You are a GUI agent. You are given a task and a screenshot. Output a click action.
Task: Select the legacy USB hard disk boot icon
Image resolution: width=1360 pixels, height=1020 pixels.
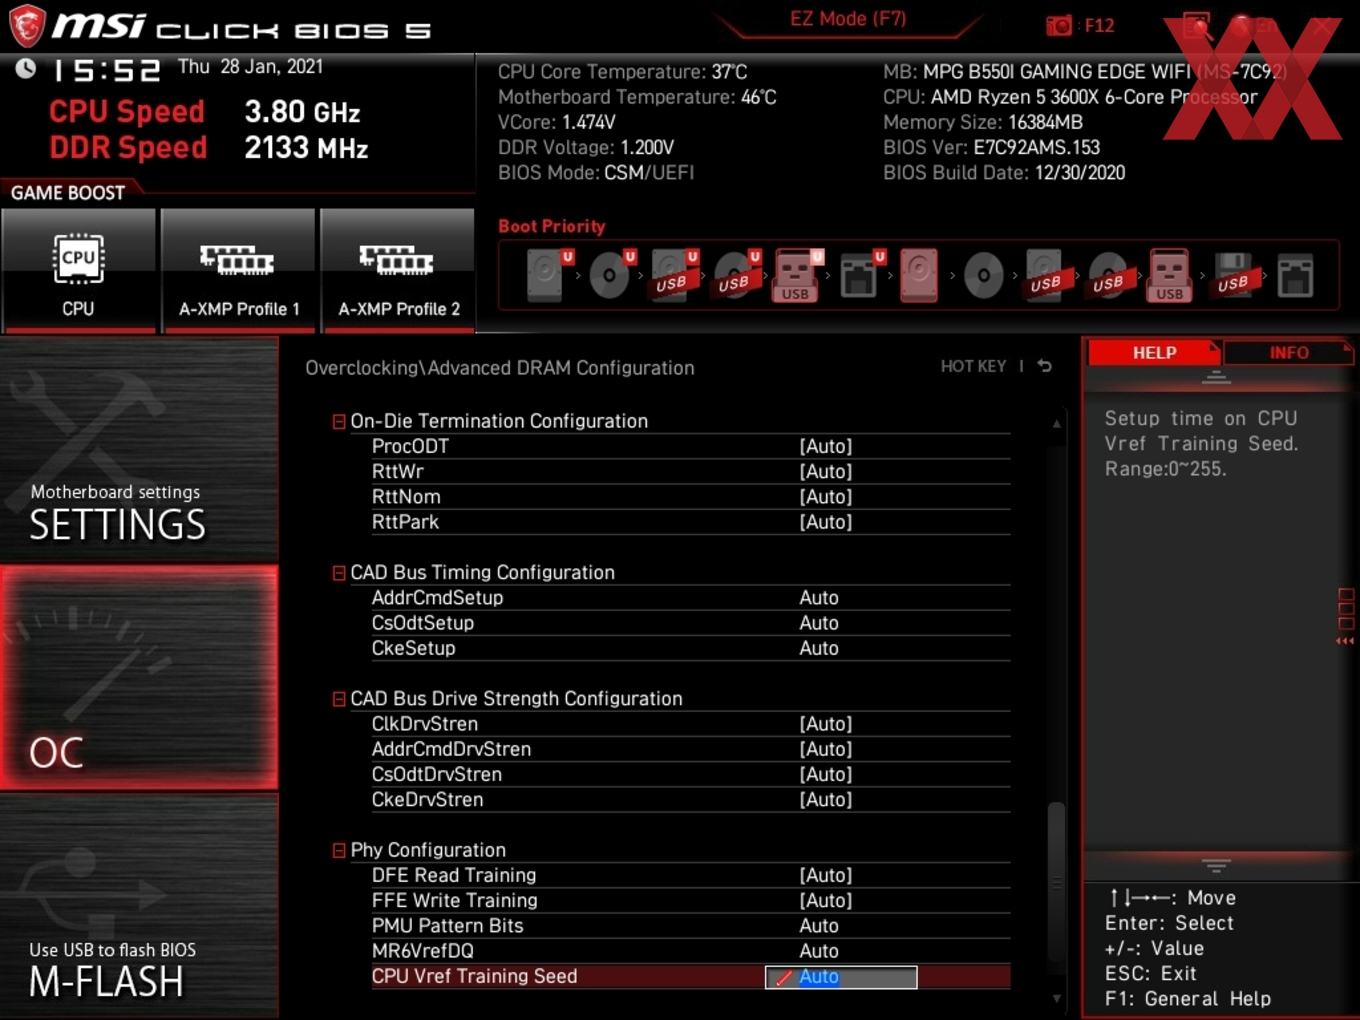tap(1045, 275)
